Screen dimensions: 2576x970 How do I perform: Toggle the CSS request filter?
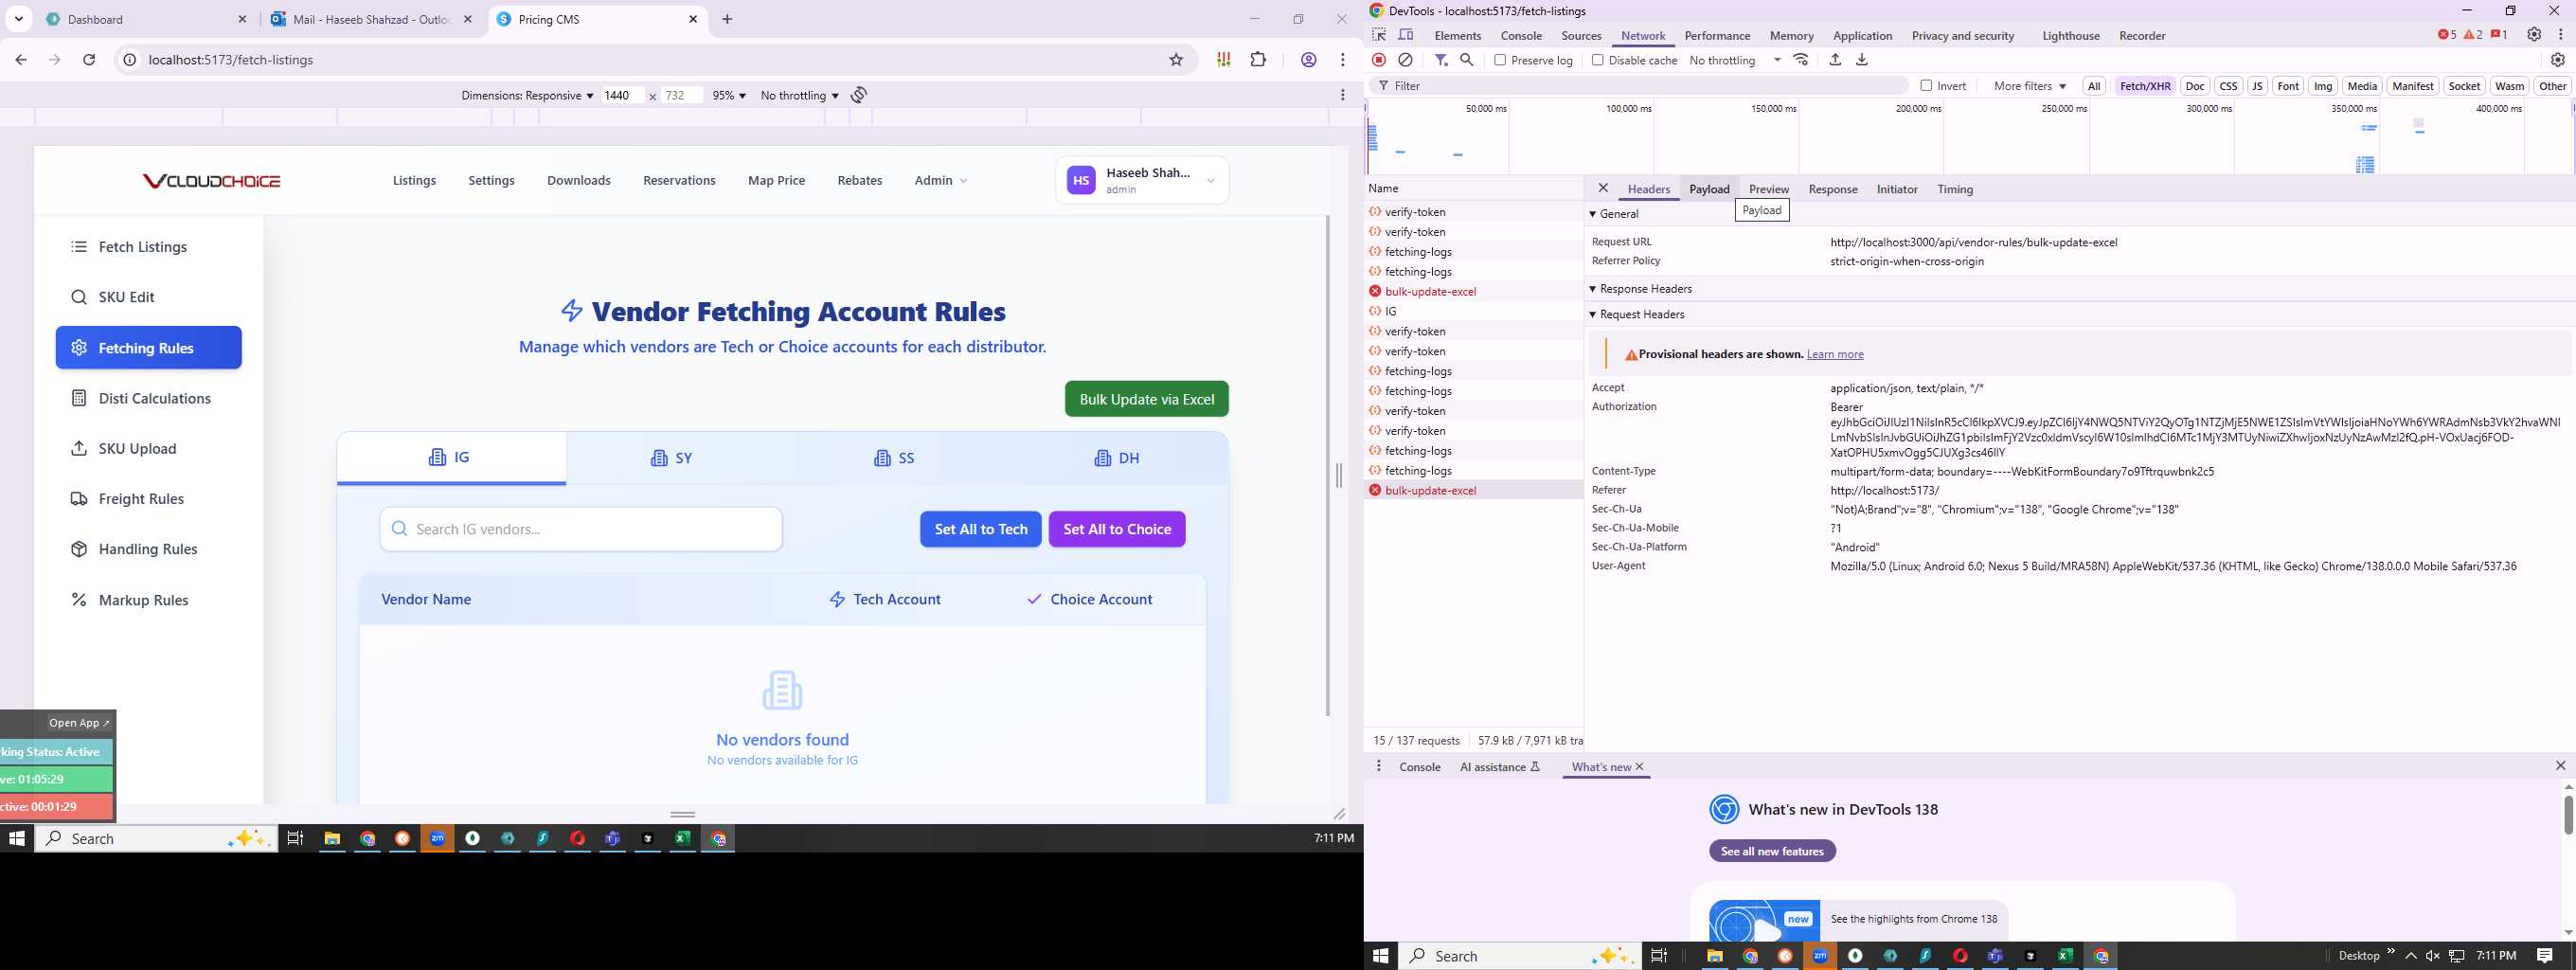coord(2228,86)
